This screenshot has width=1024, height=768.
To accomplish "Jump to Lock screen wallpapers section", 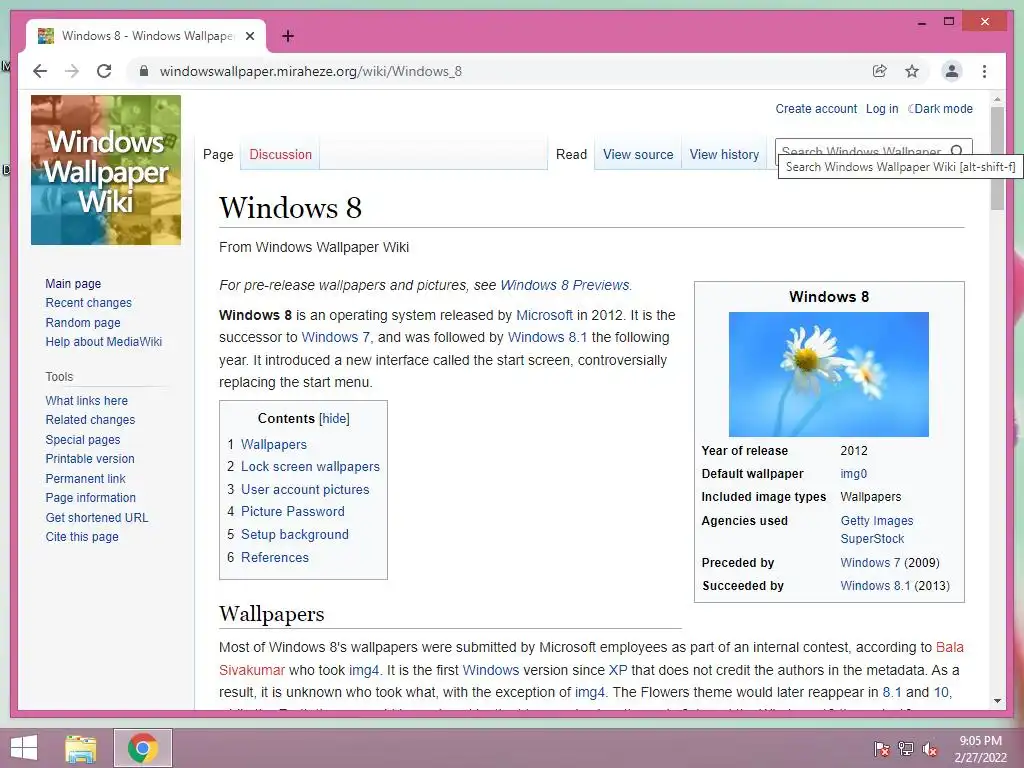I will point(310,466).
